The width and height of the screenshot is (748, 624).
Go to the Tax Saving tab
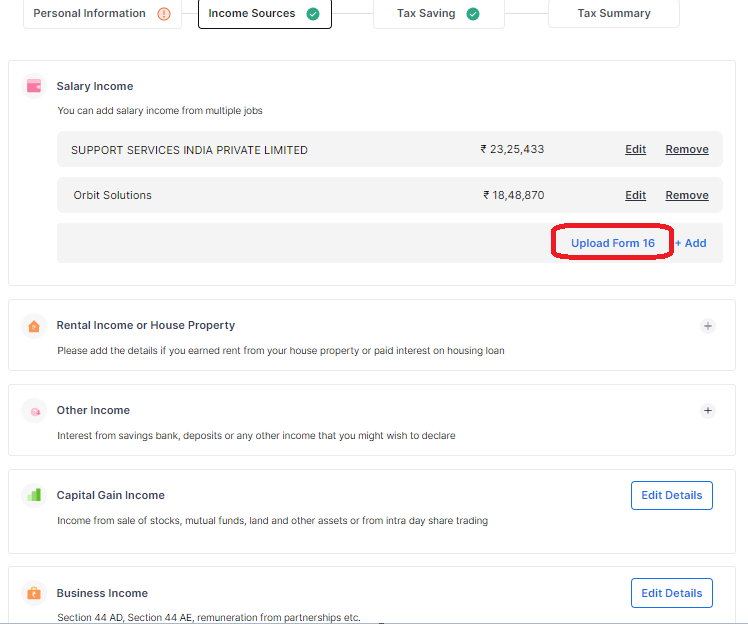tap(426, 14)
